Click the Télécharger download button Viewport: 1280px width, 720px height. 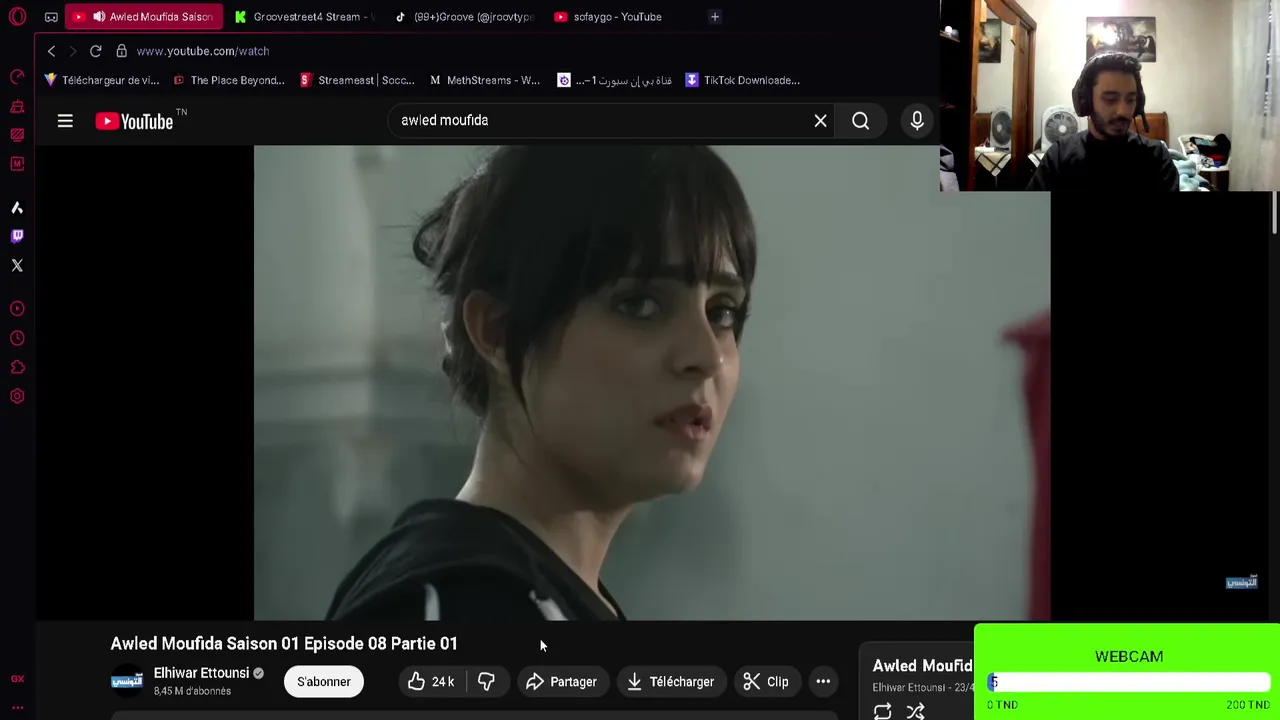[x=670, y=682]
